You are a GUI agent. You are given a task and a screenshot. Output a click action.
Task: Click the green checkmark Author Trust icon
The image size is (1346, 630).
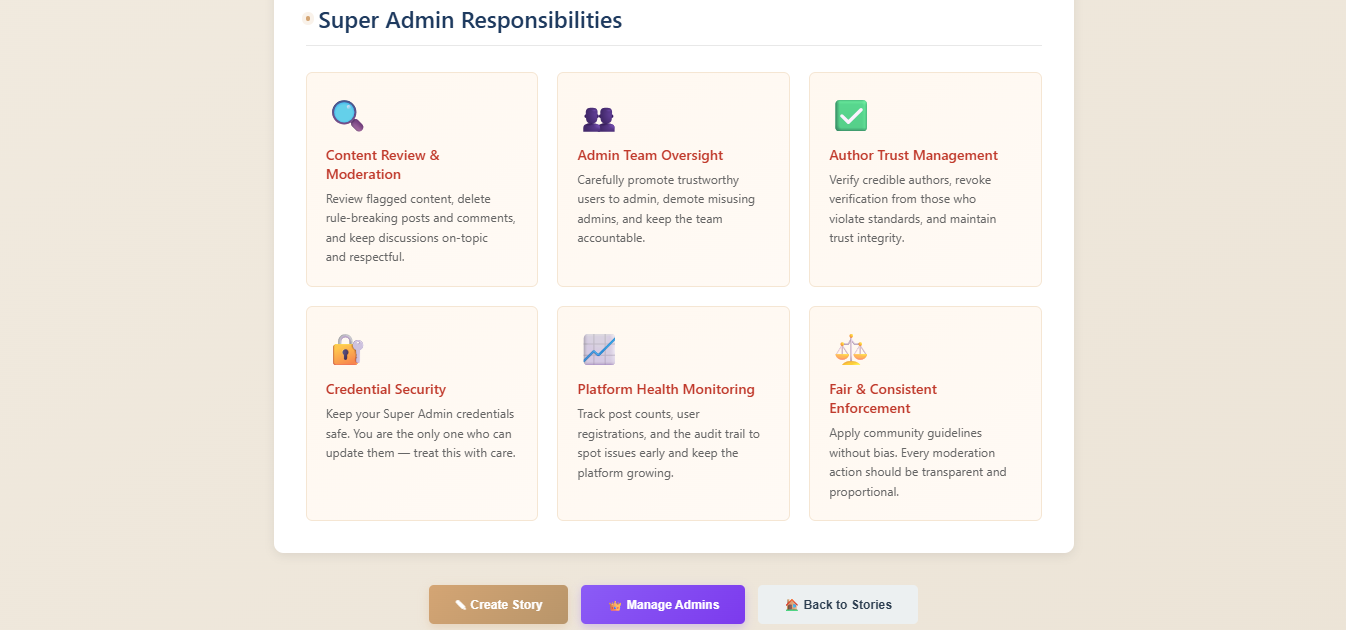point(850,116)
